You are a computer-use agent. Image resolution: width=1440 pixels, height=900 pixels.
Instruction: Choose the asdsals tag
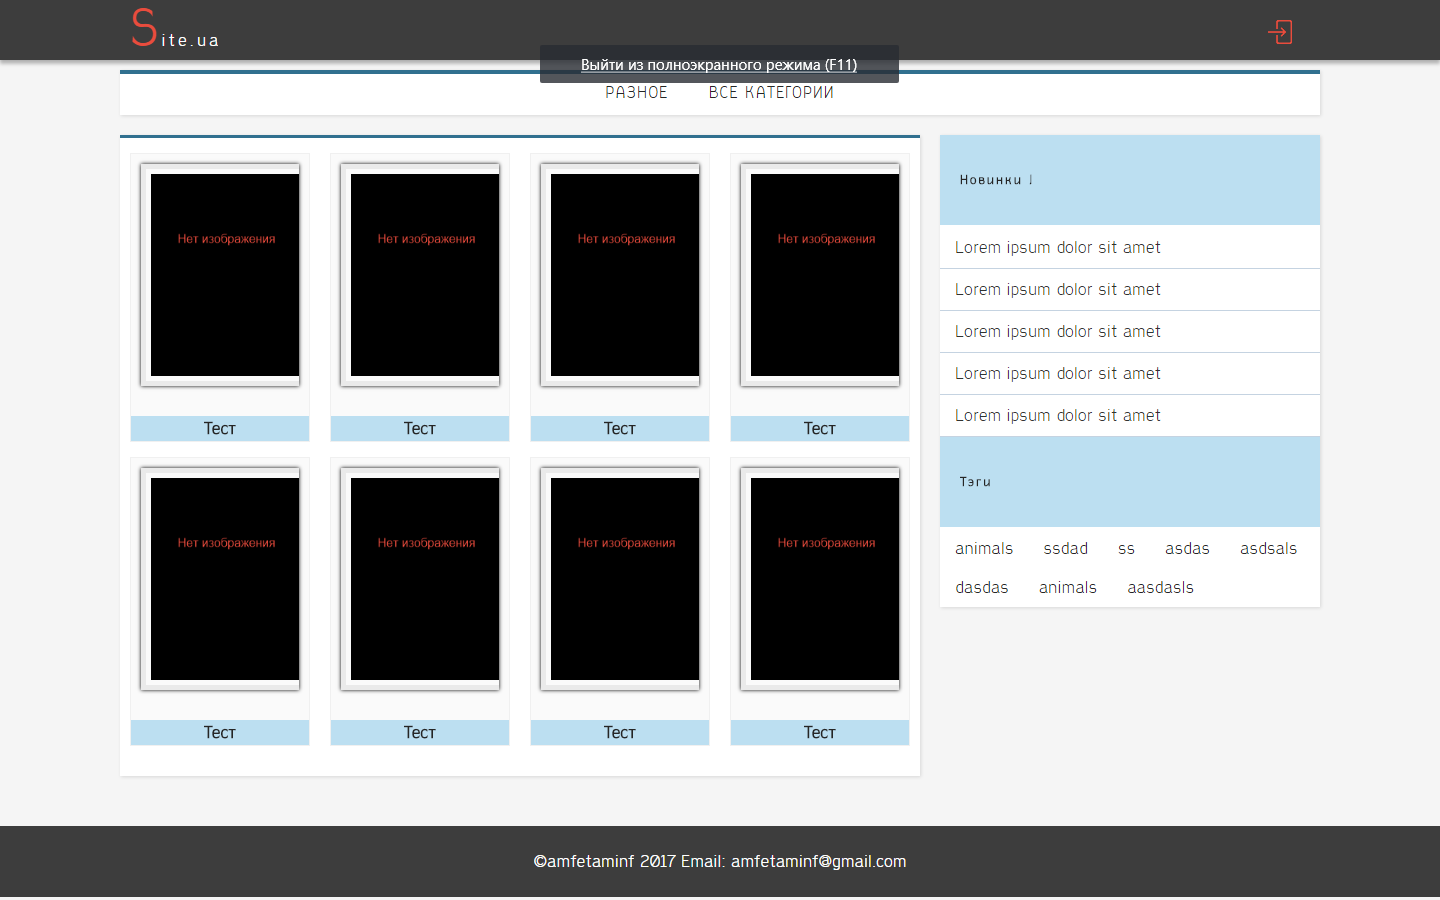[1268, 549]
